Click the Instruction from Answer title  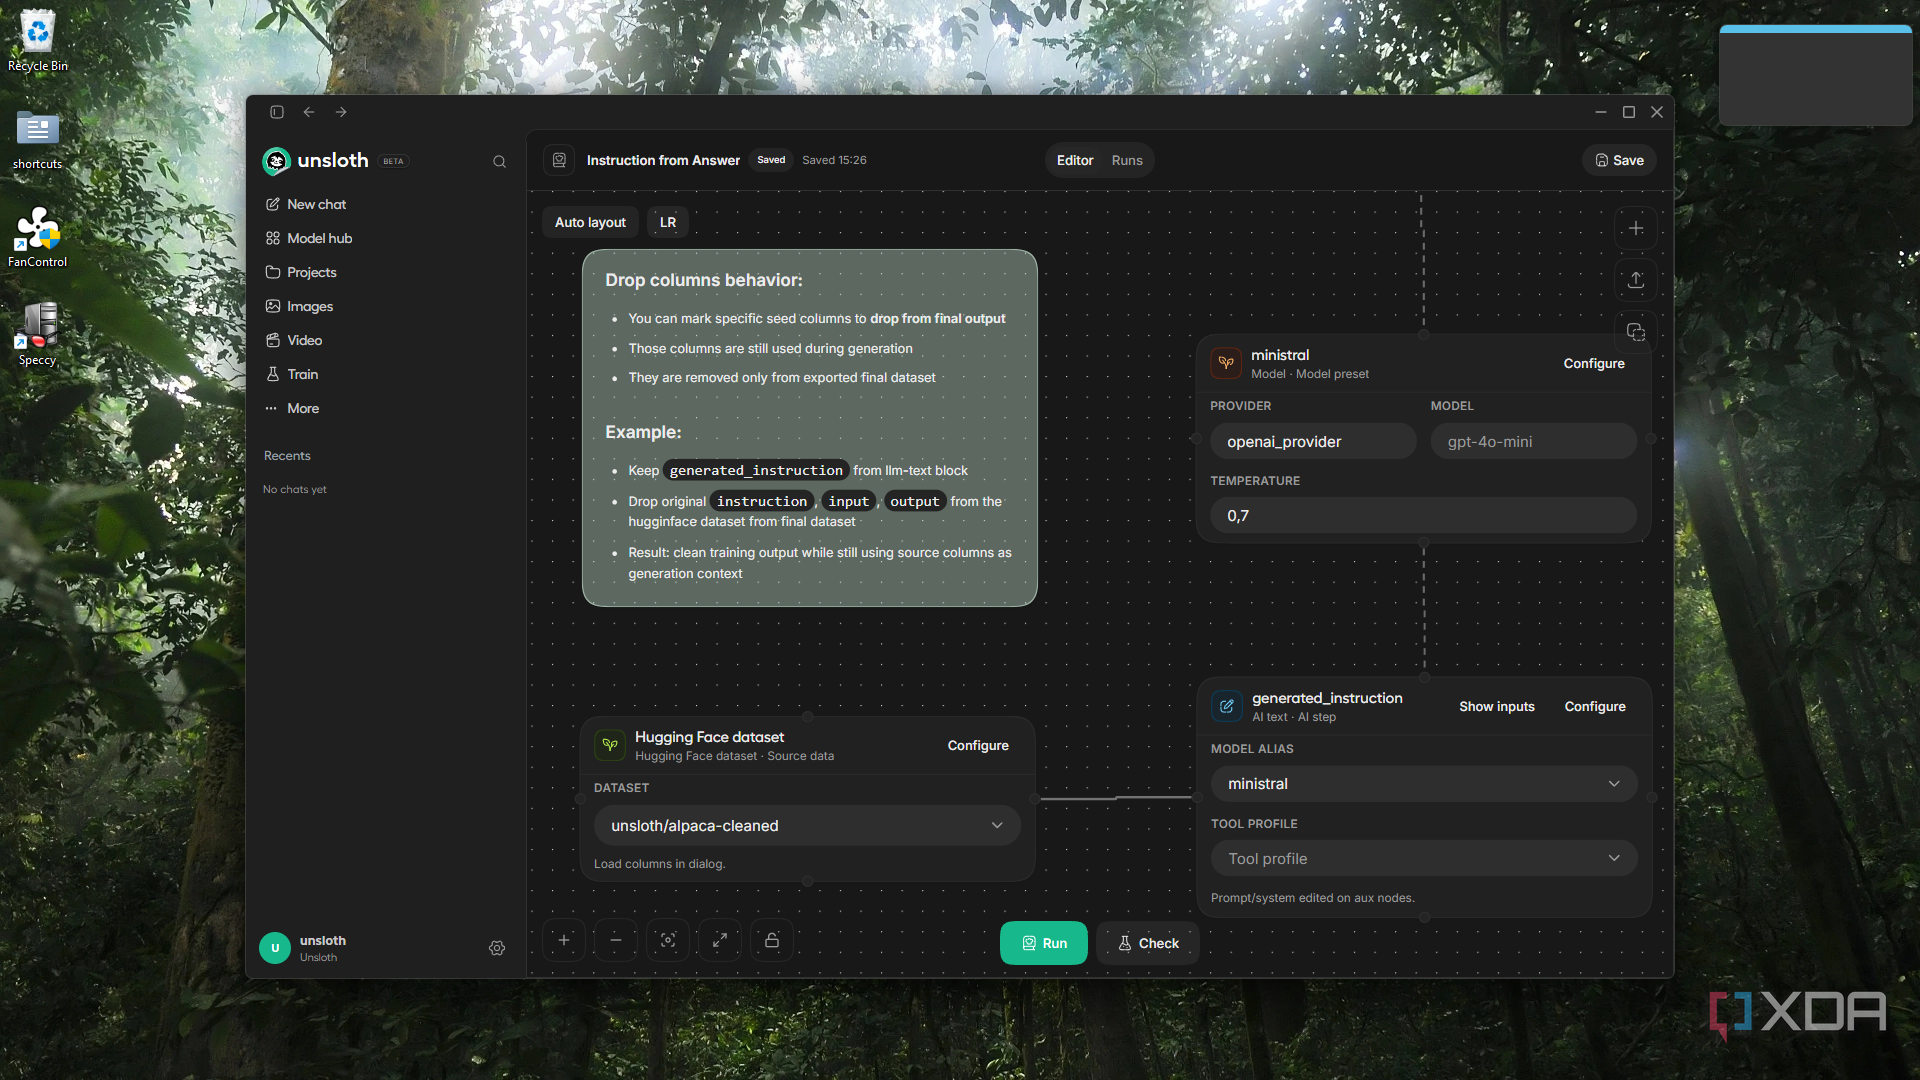663,160
